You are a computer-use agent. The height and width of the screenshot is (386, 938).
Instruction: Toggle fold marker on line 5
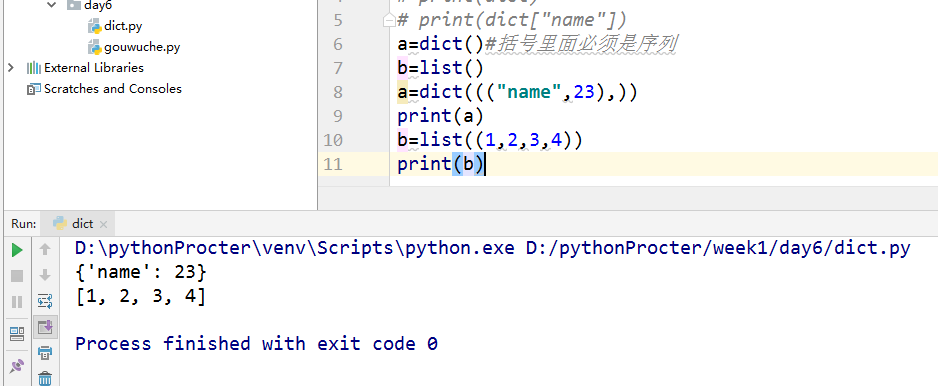389,20
